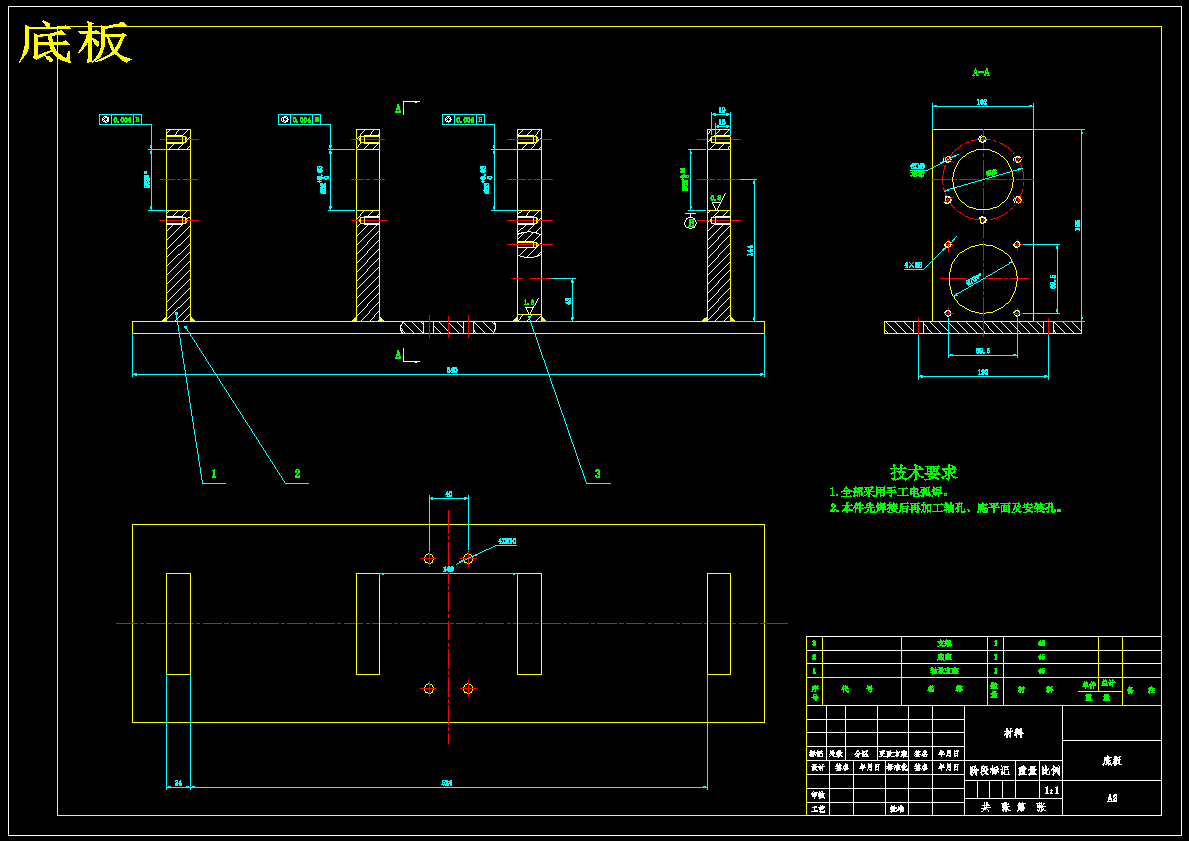Click the 59.5 horizontal dimension in section A-A
1189x841 pixels.
(x=984, y=351)
